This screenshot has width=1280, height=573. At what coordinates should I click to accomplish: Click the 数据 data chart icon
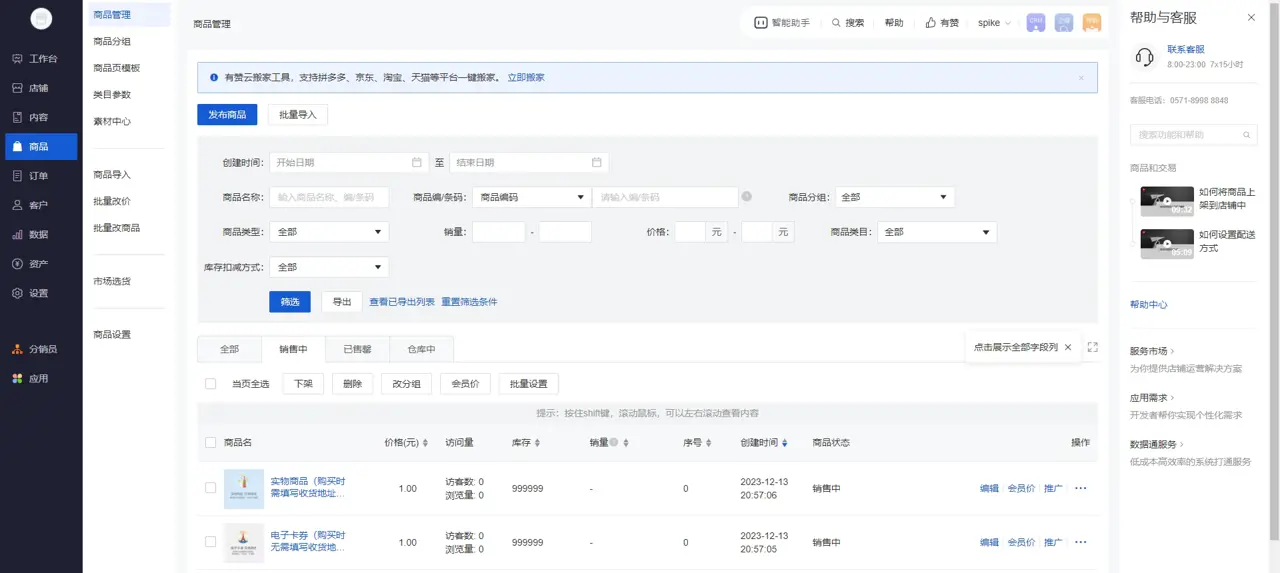pyautogui.click(x=18, y=235)
